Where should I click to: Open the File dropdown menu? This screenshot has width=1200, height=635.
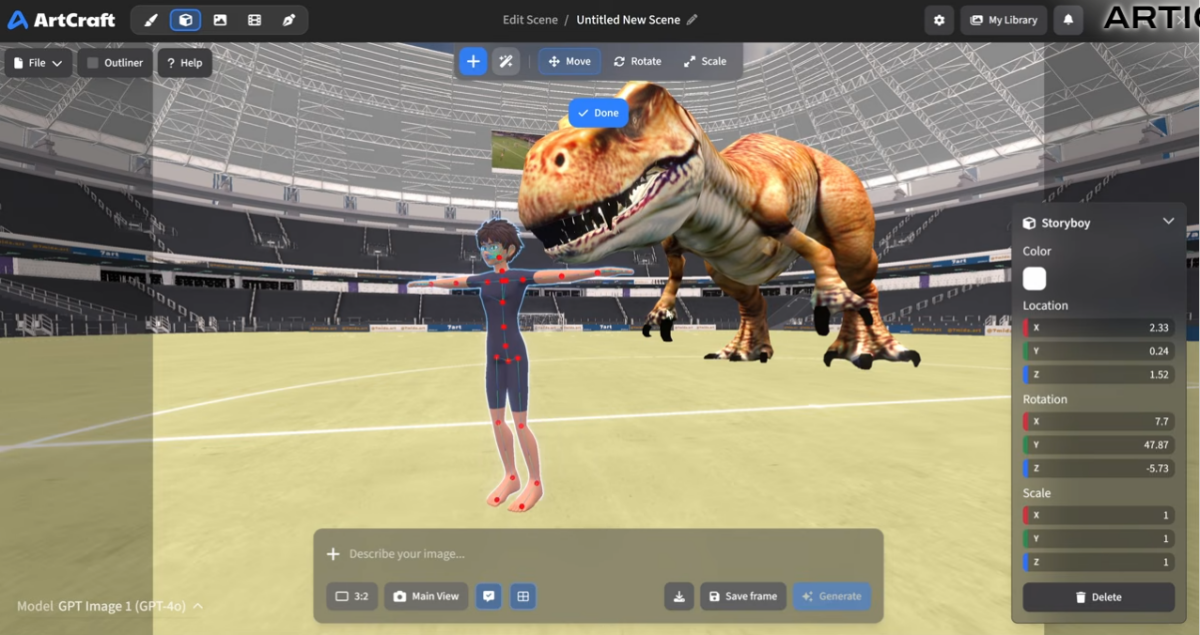tap(38, 63)
